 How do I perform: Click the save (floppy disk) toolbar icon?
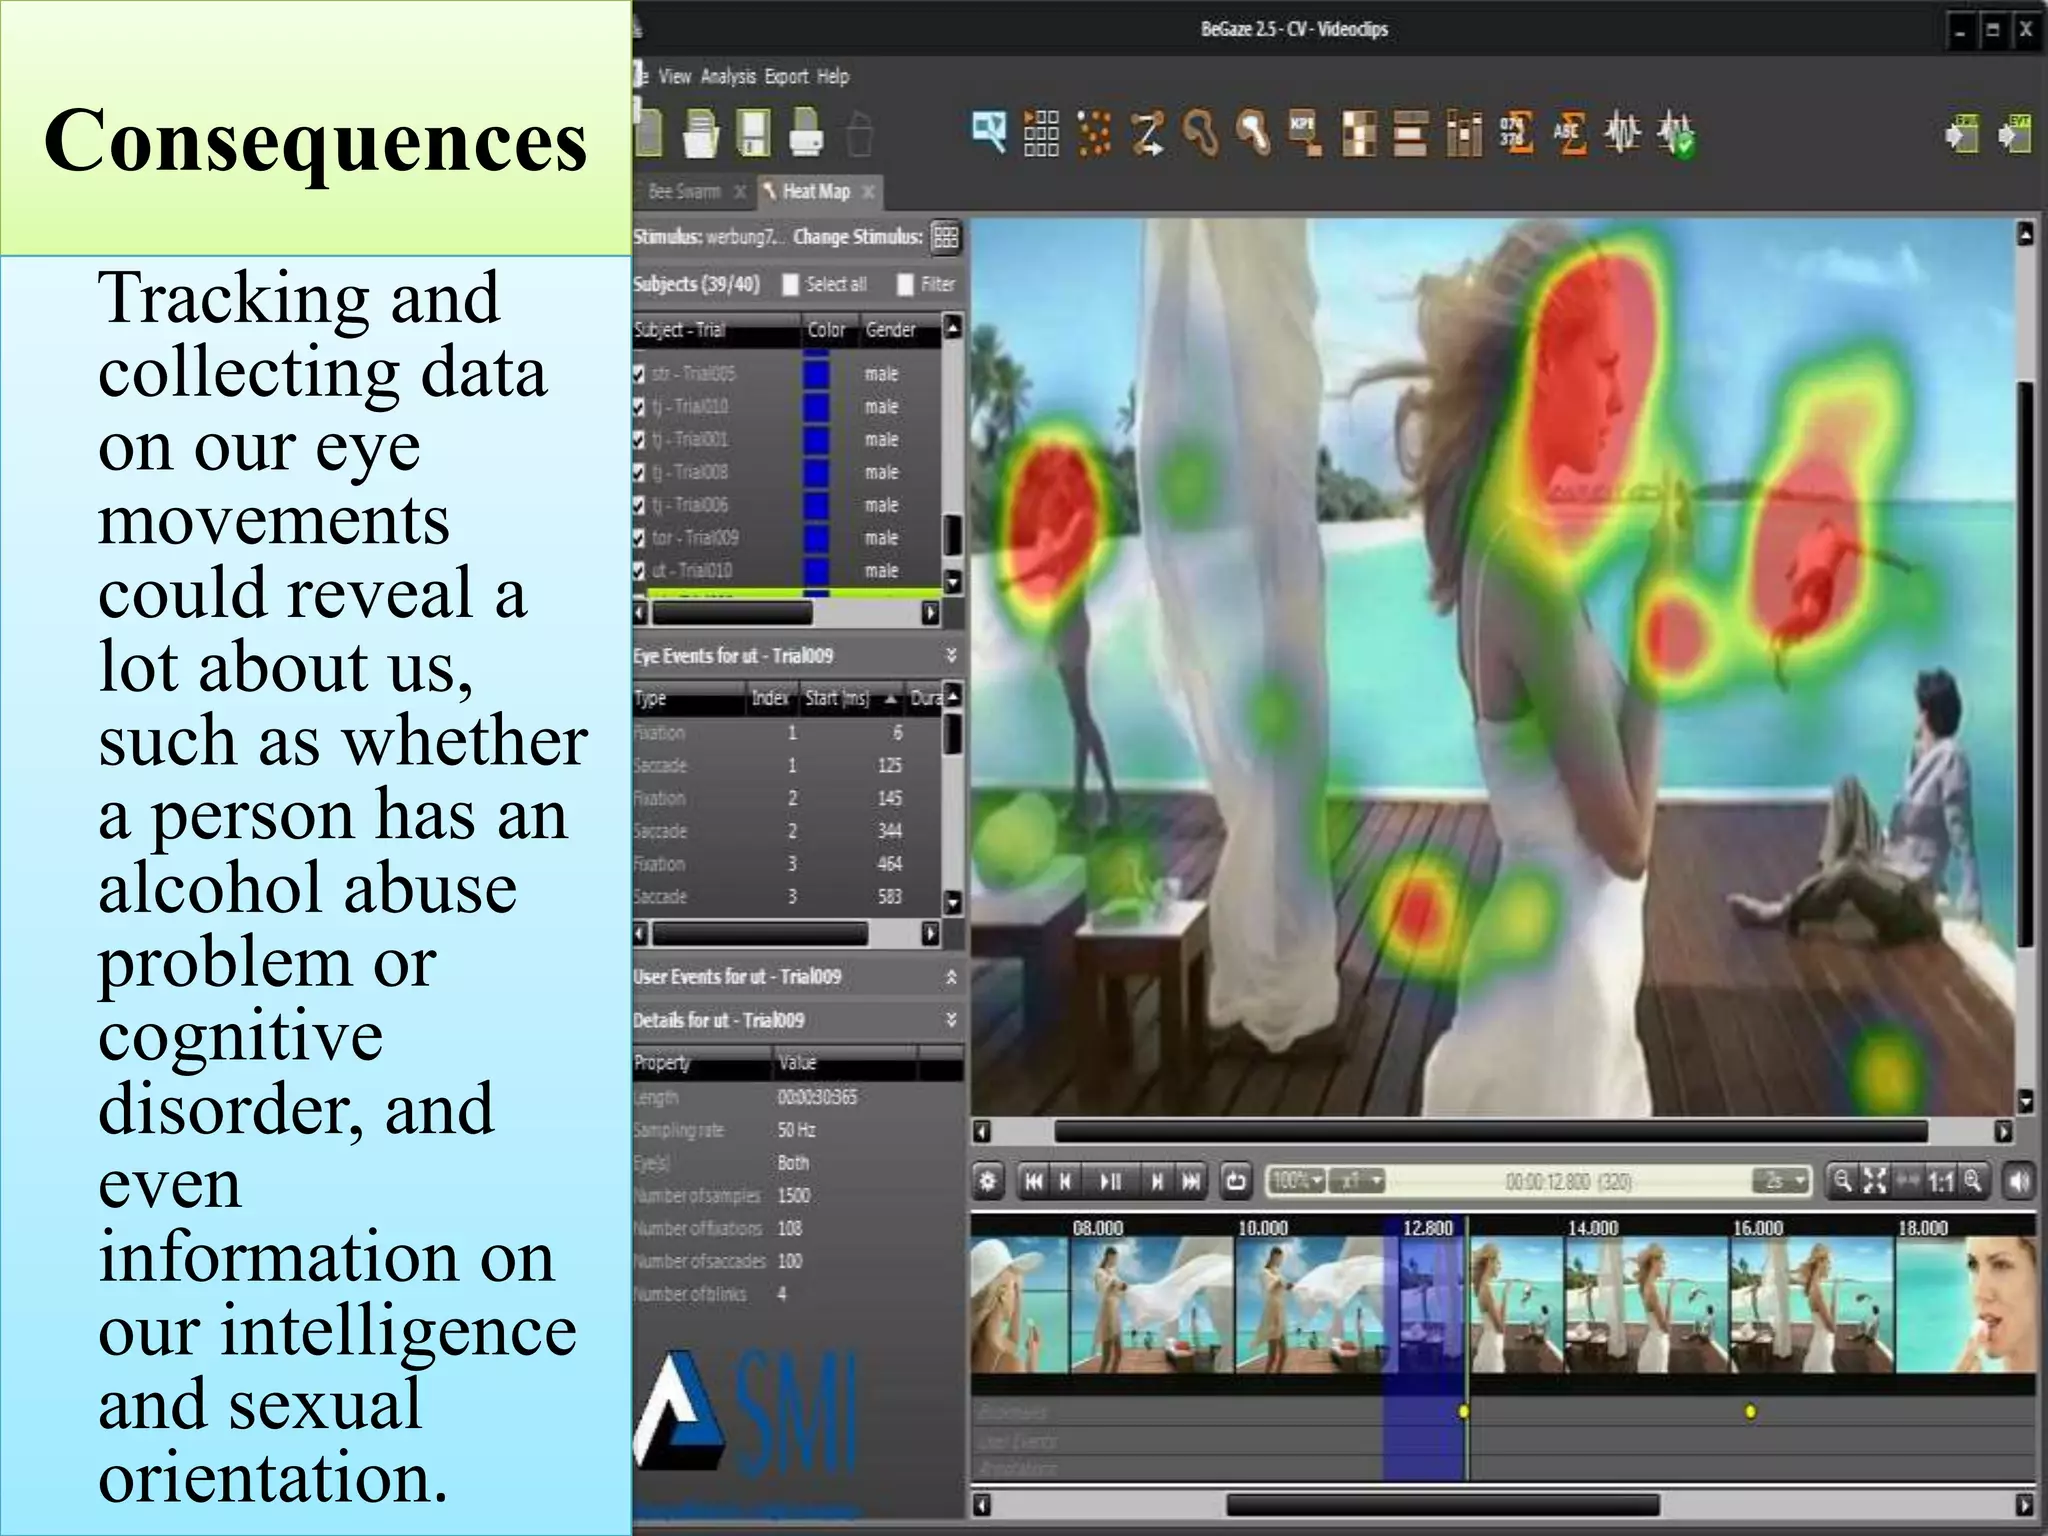[x=753, y=134]
